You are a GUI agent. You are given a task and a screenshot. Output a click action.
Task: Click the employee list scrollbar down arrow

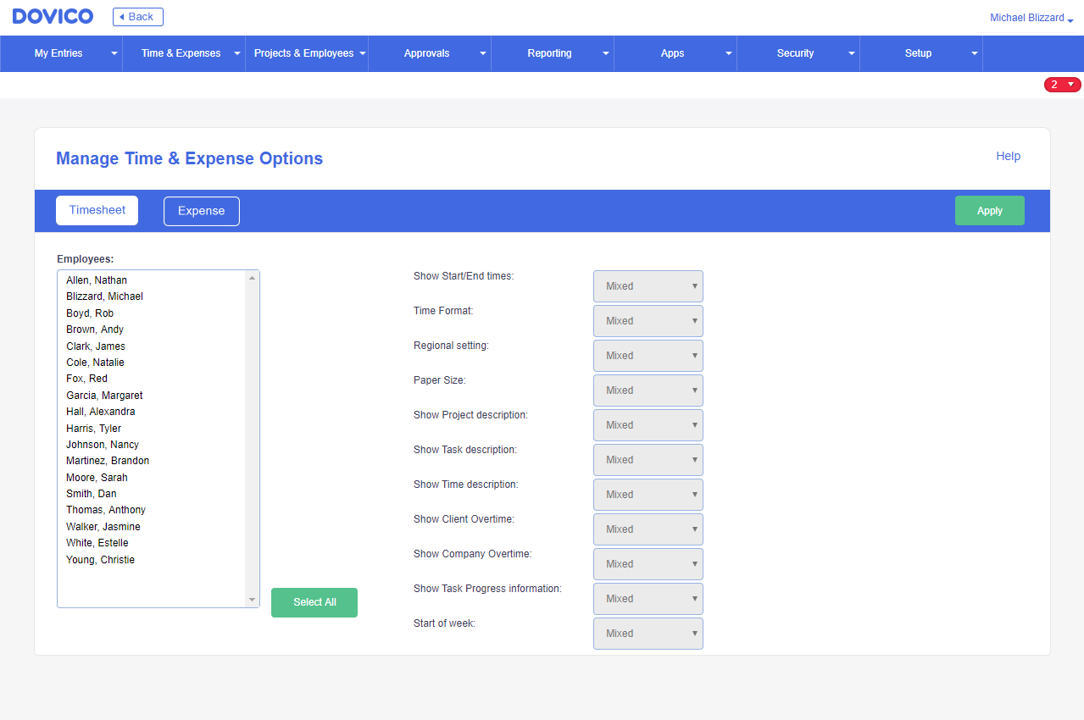(251, 600)
